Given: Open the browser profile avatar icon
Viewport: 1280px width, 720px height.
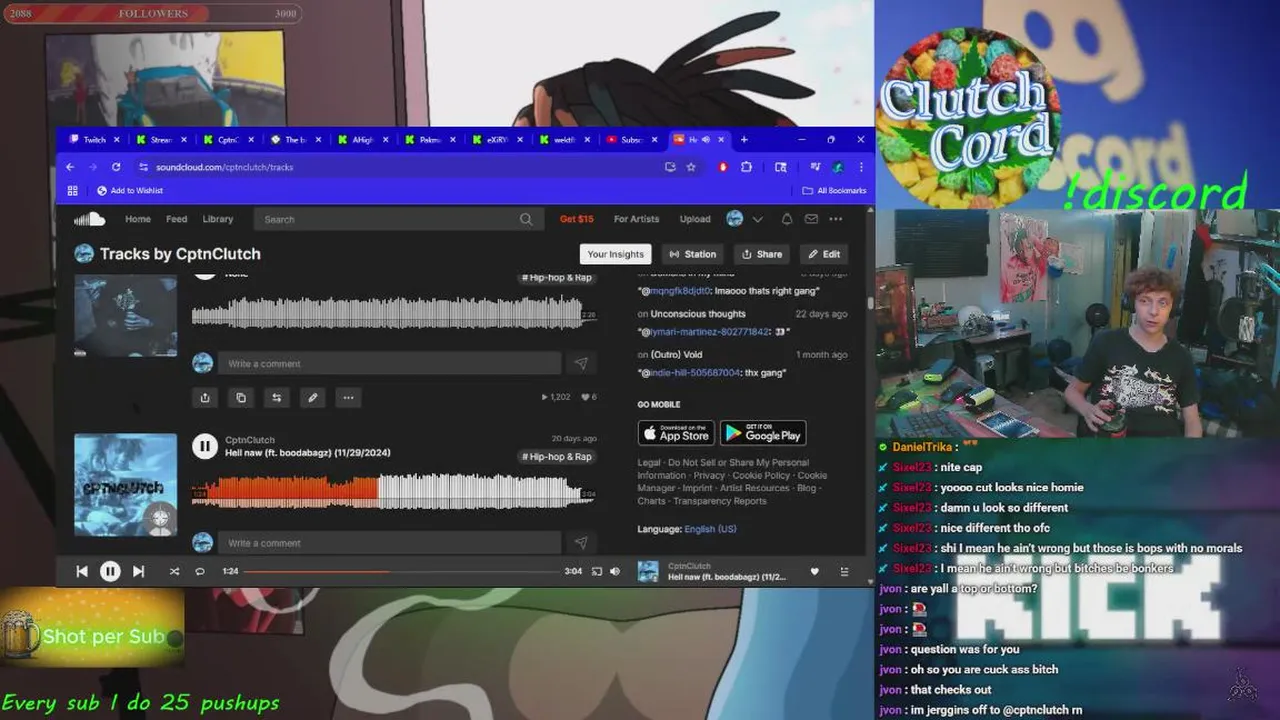Looking at the screenshot, I should click(x=837, y=167).
